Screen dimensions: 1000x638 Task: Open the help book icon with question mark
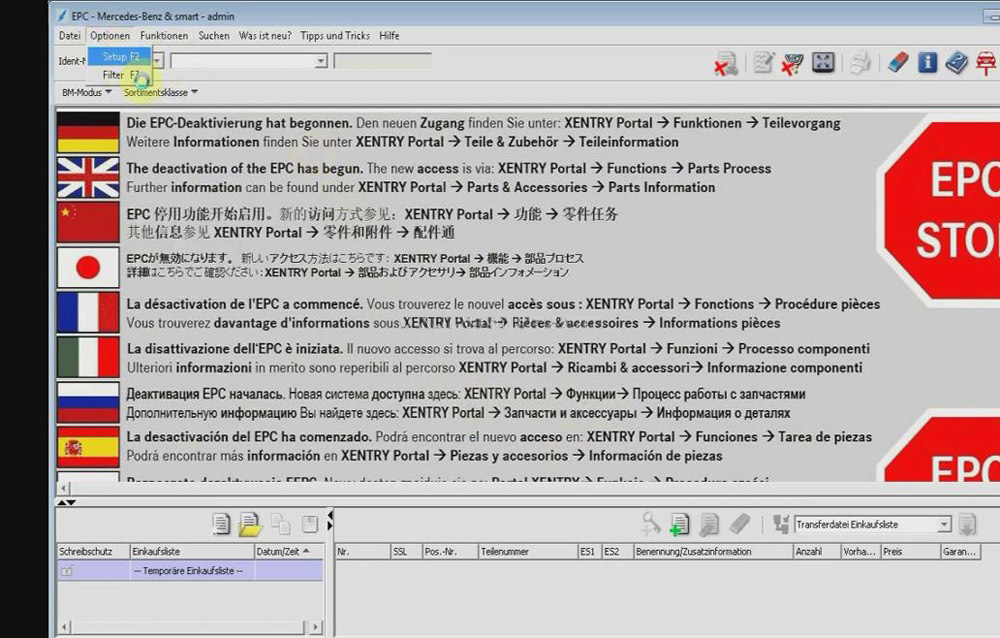tap(957, 63)
